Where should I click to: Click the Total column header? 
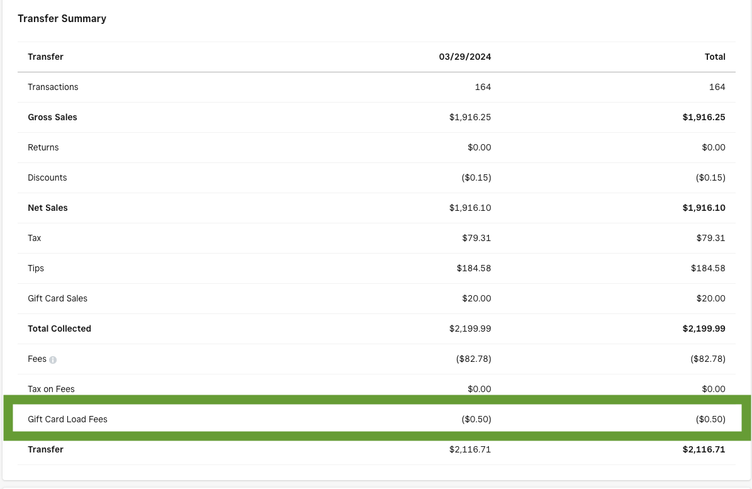point(714,57)
